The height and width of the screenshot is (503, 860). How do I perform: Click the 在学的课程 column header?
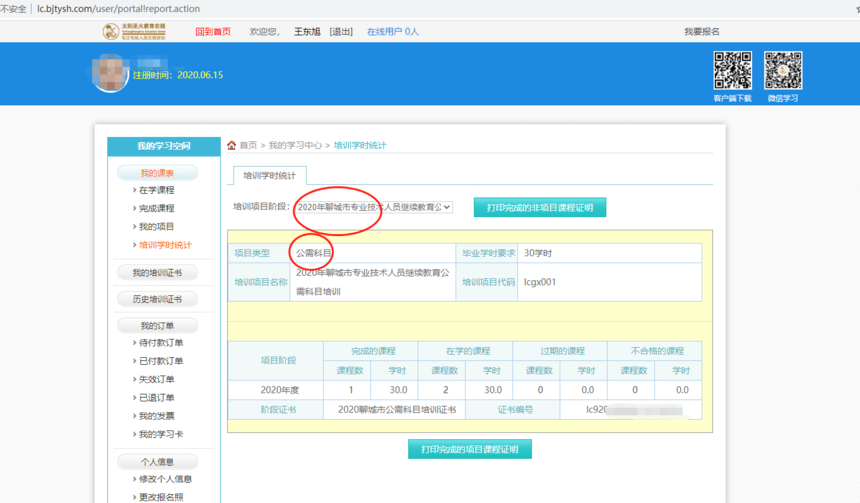468,351
